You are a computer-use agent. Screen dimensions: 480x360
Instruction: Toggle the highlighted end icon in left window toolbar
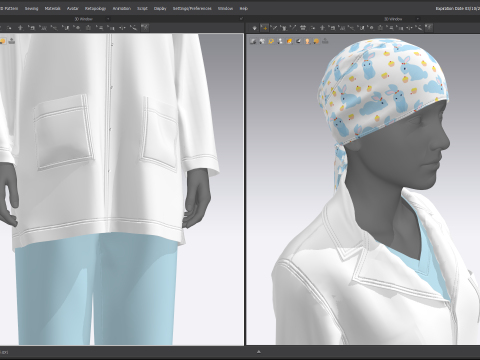(145, 28)
